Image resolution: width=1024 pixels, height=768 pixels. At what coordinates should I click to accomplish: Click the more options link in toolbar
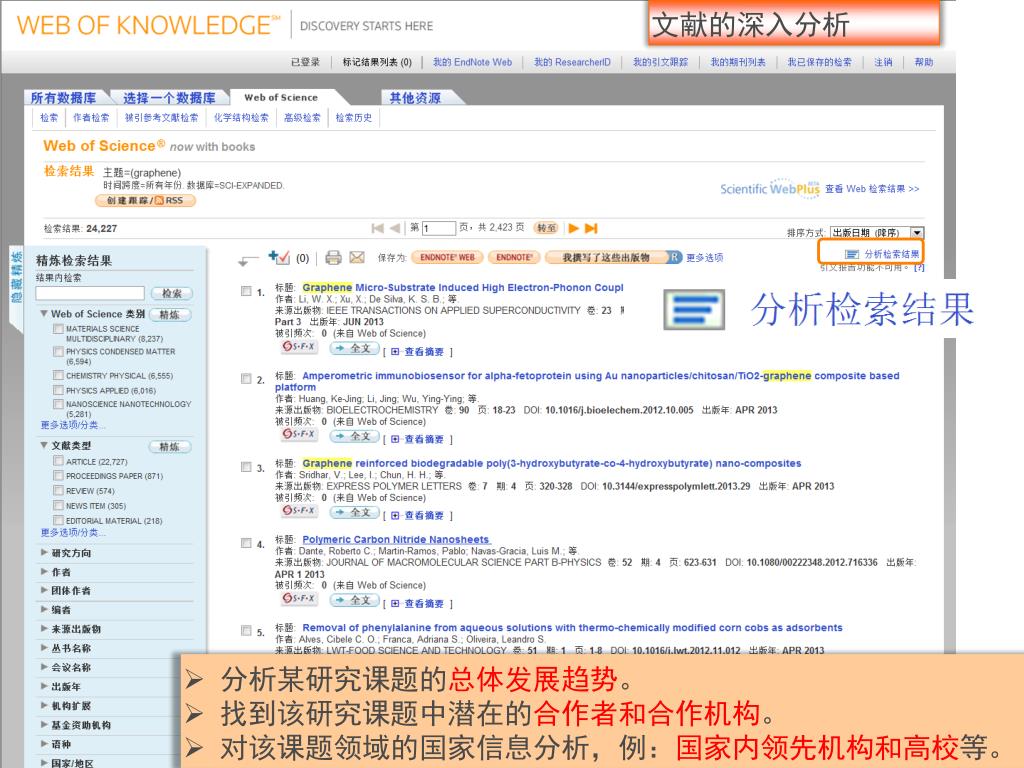coord(705,257)
